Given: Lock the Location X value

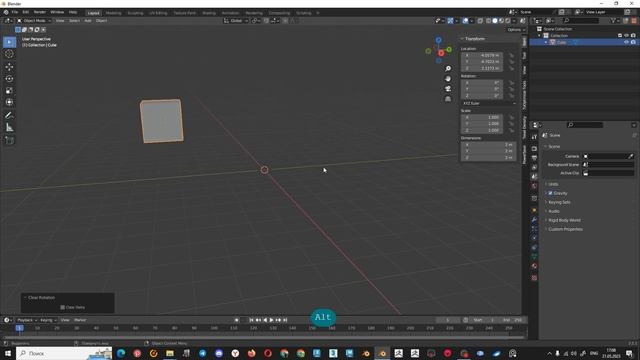Looking at the screenshot, I should 511,55.
